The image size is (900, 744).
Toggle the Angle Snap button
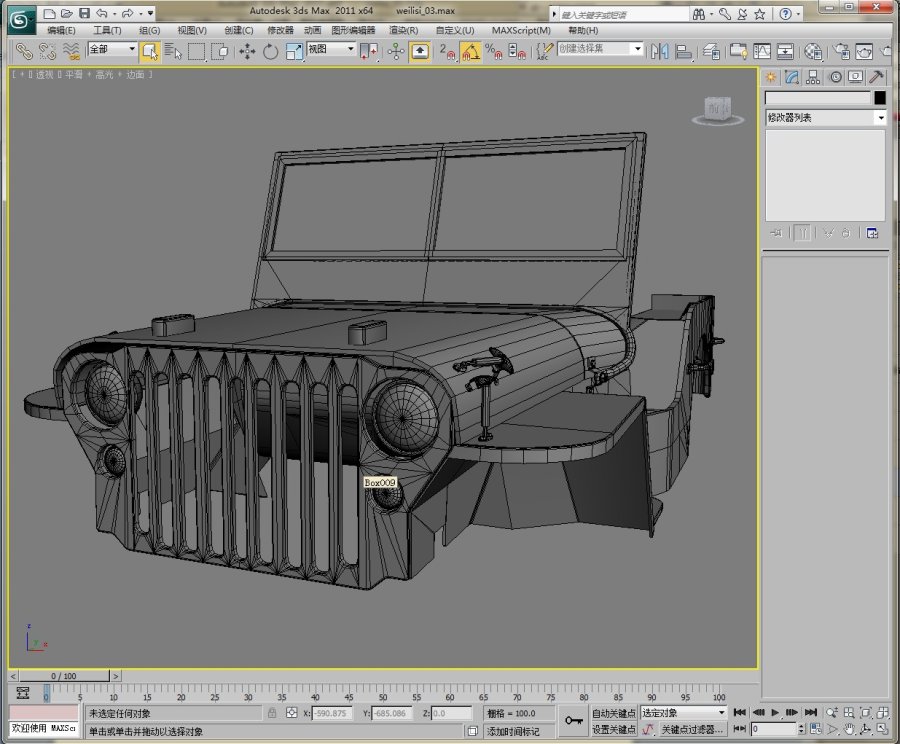(x=471, y=52)
